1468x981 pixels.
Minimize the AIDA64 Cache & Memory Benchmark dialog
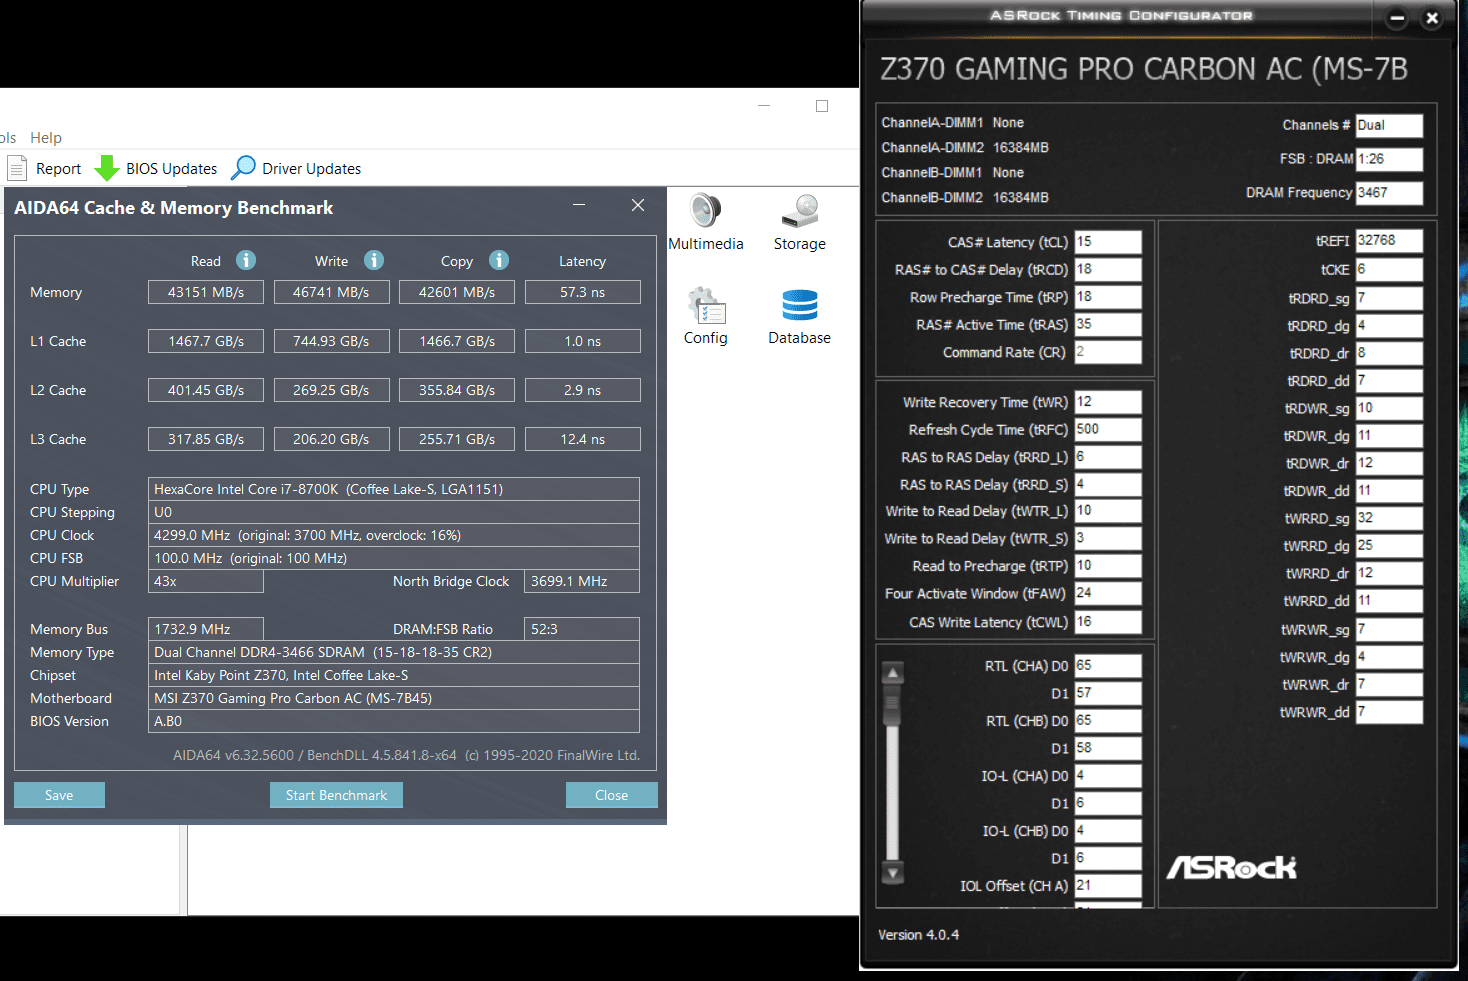click(x=579, y=205)
